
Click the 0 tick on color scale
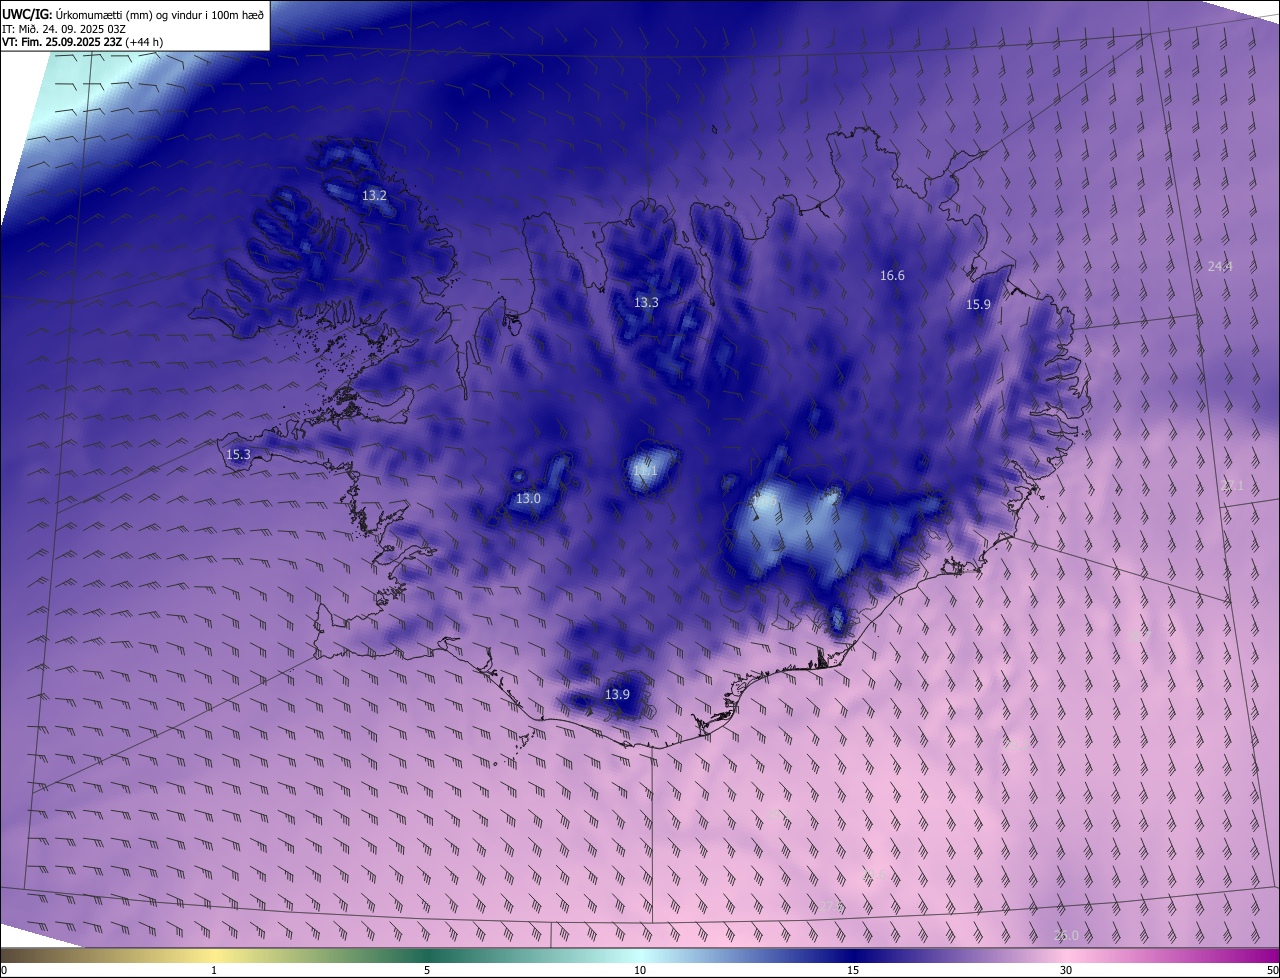(4, 970)
